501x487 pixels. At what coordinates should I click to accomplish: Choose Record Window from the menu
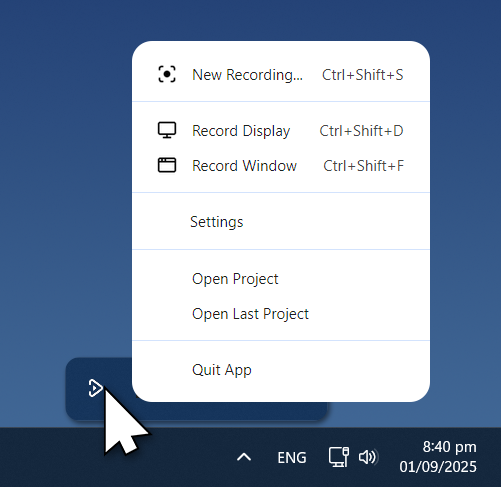[281, 166]
